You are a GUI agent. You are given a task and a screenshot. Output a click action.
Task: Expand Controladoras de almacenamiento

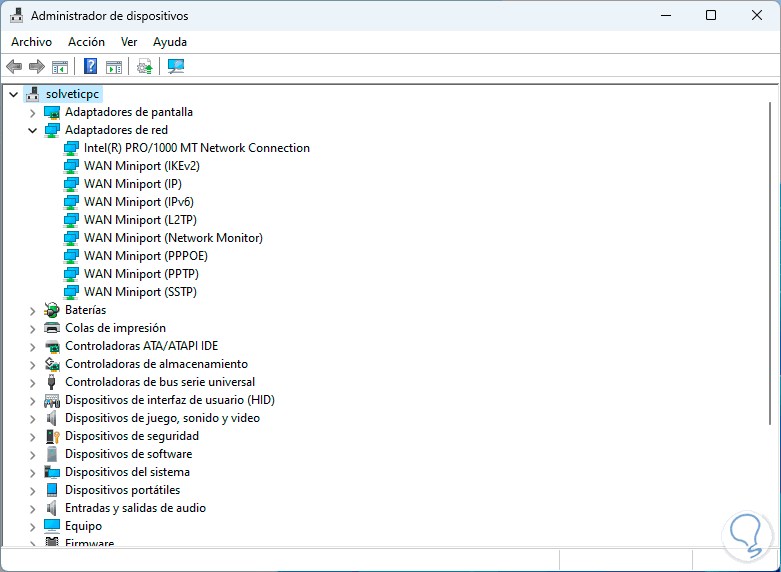tap(33, 365)
